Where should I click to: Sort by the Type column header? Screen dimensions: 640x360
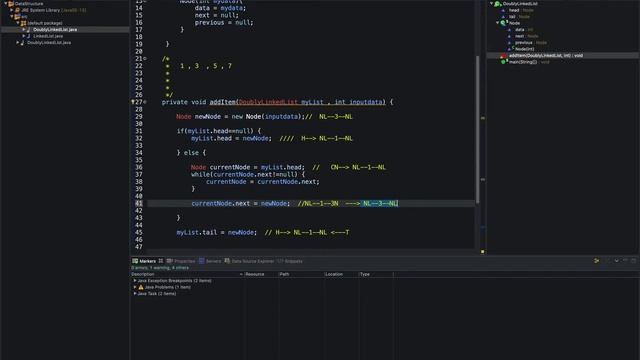pyautogui.click(x=376, y=274)
